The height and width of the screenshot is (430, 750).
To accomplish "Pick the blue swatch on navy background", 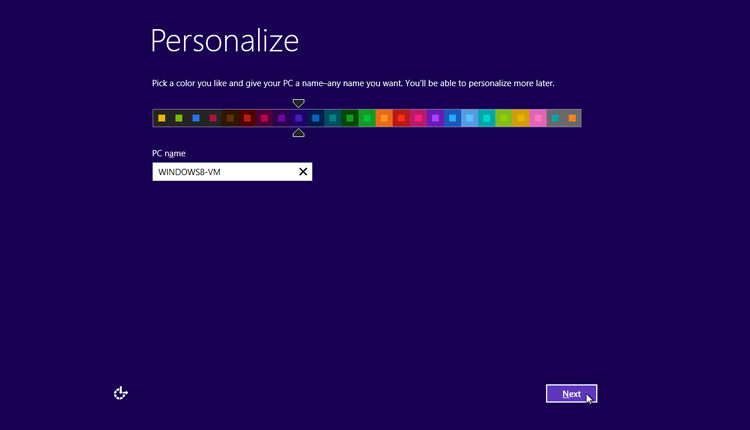I will [x=316, y=118].
